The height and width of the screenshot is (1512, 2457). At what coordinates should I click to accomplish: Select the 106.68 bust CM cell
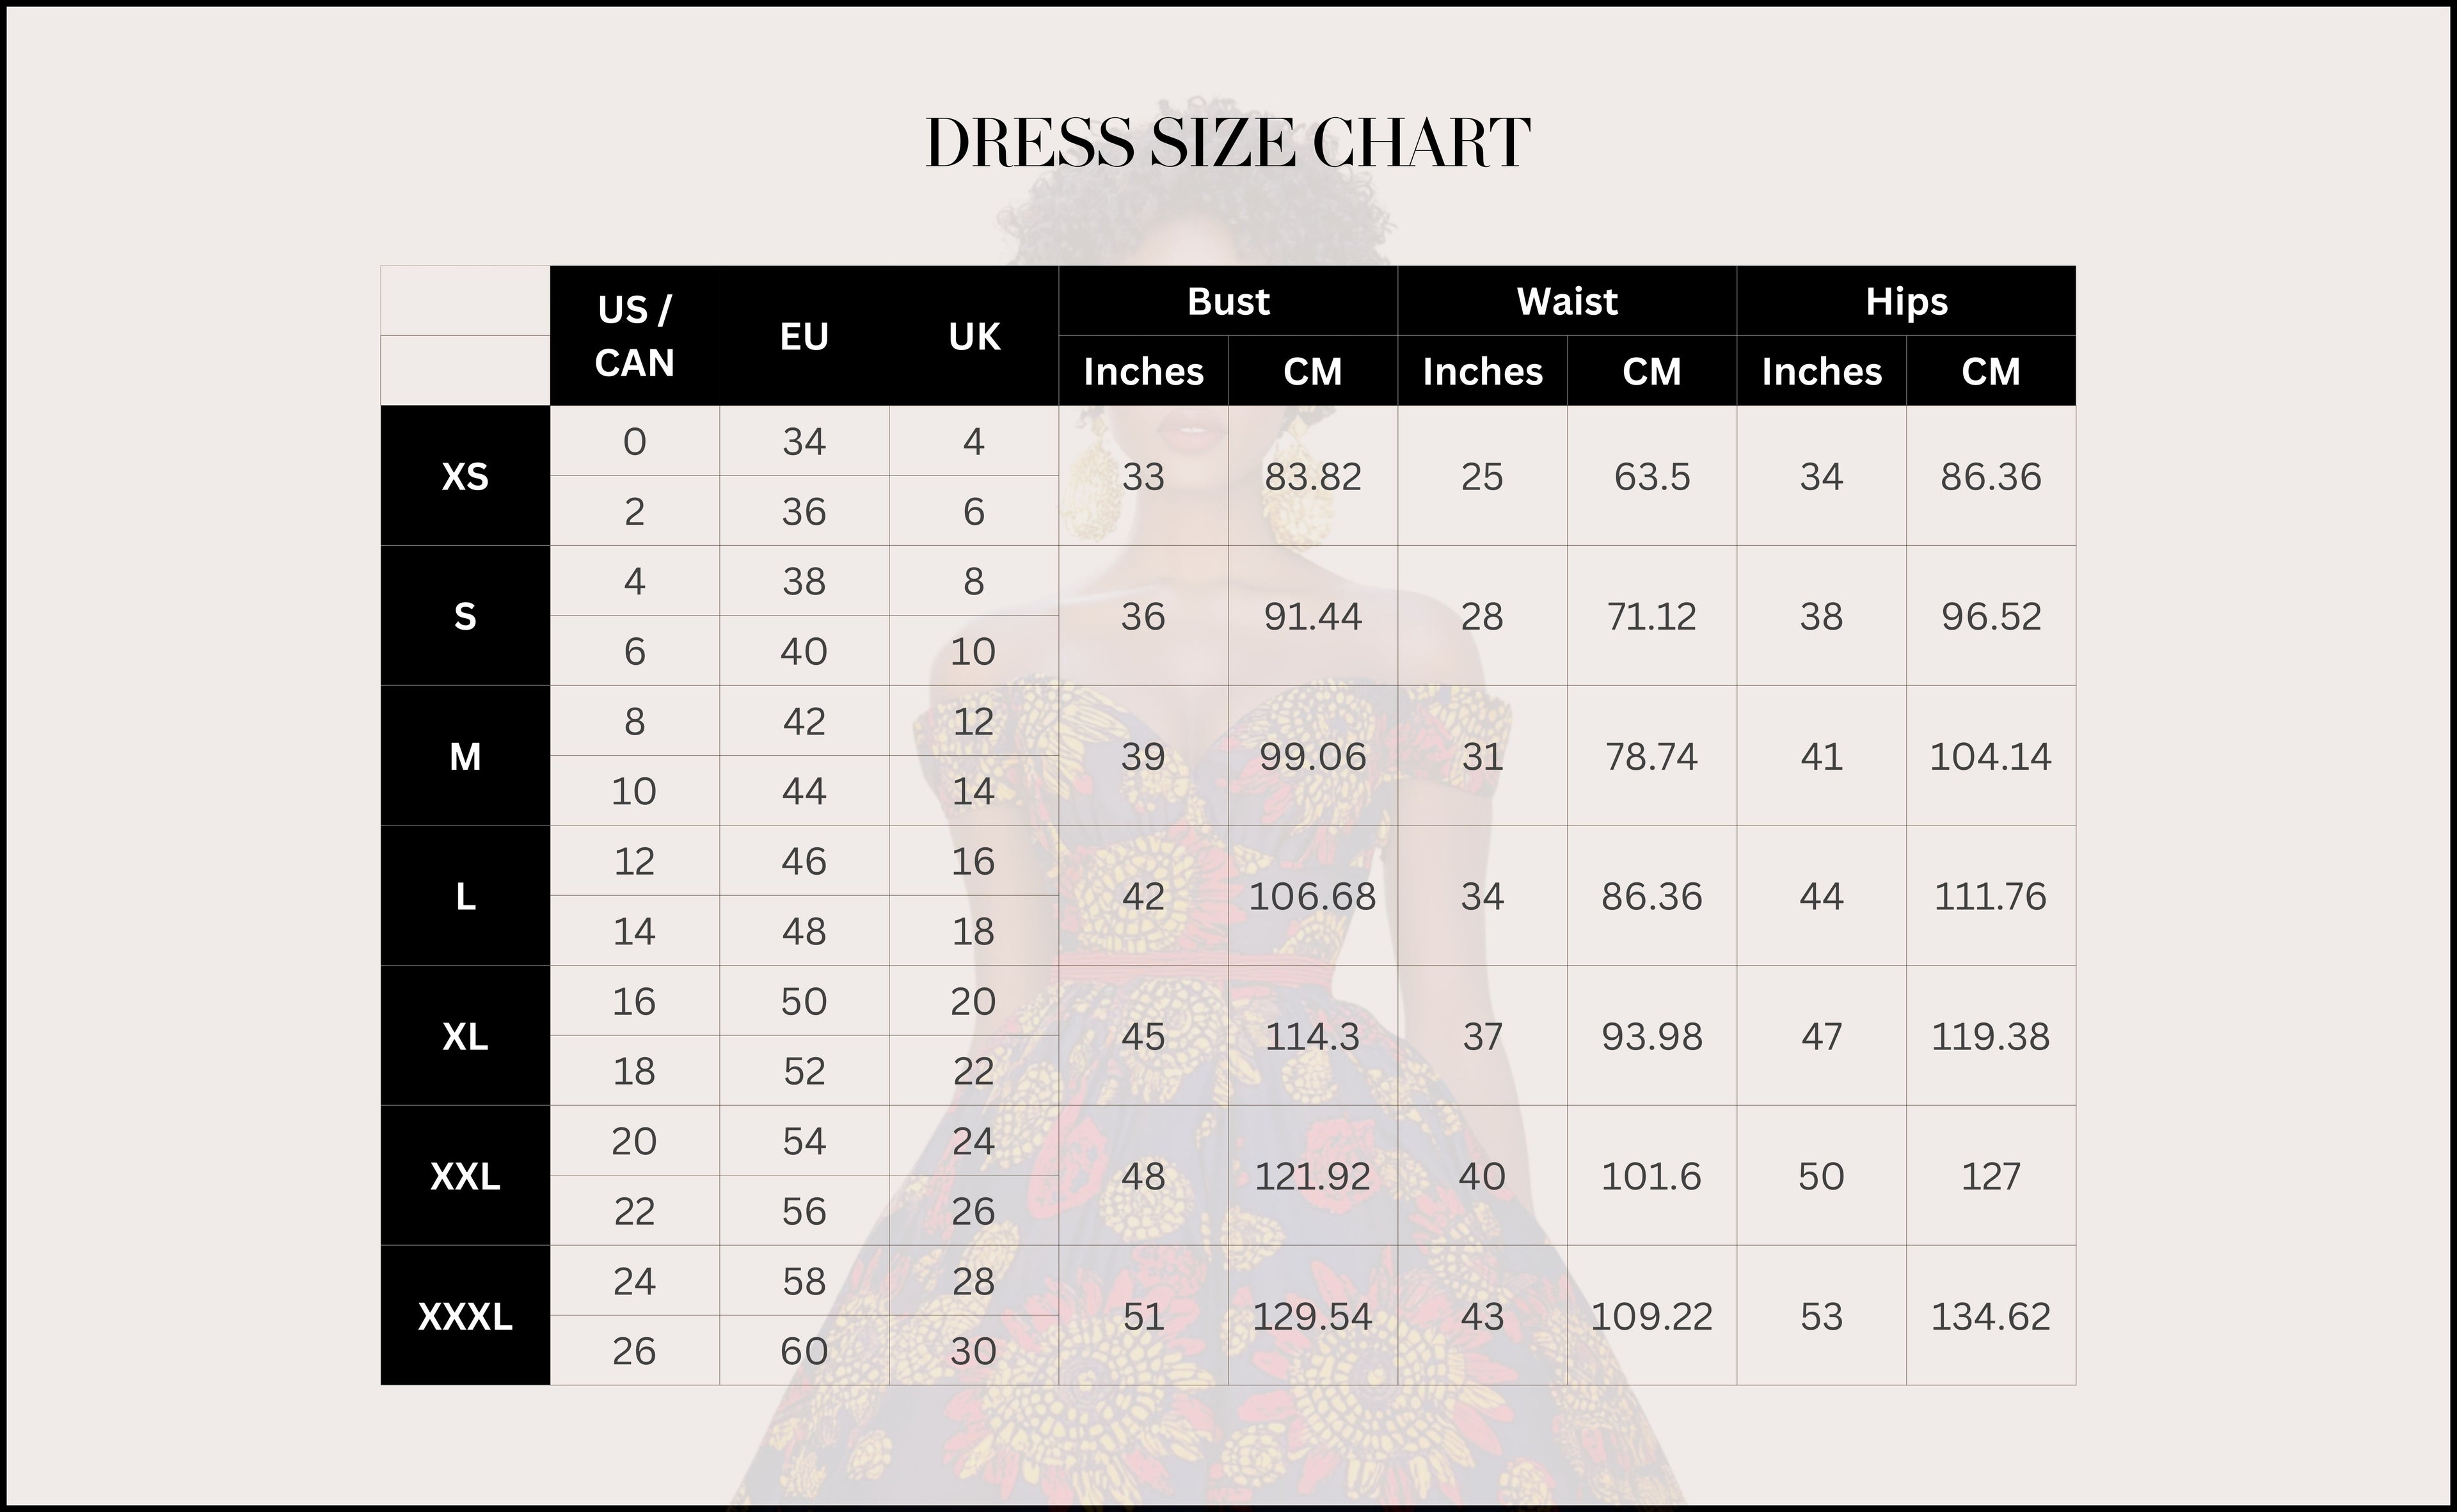1312,897
